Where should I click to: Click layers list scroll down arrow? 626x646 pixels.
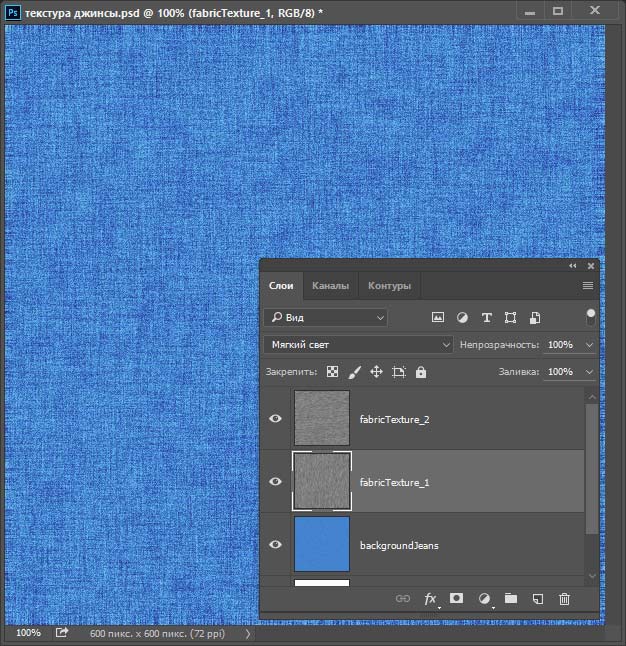point(592,576)
